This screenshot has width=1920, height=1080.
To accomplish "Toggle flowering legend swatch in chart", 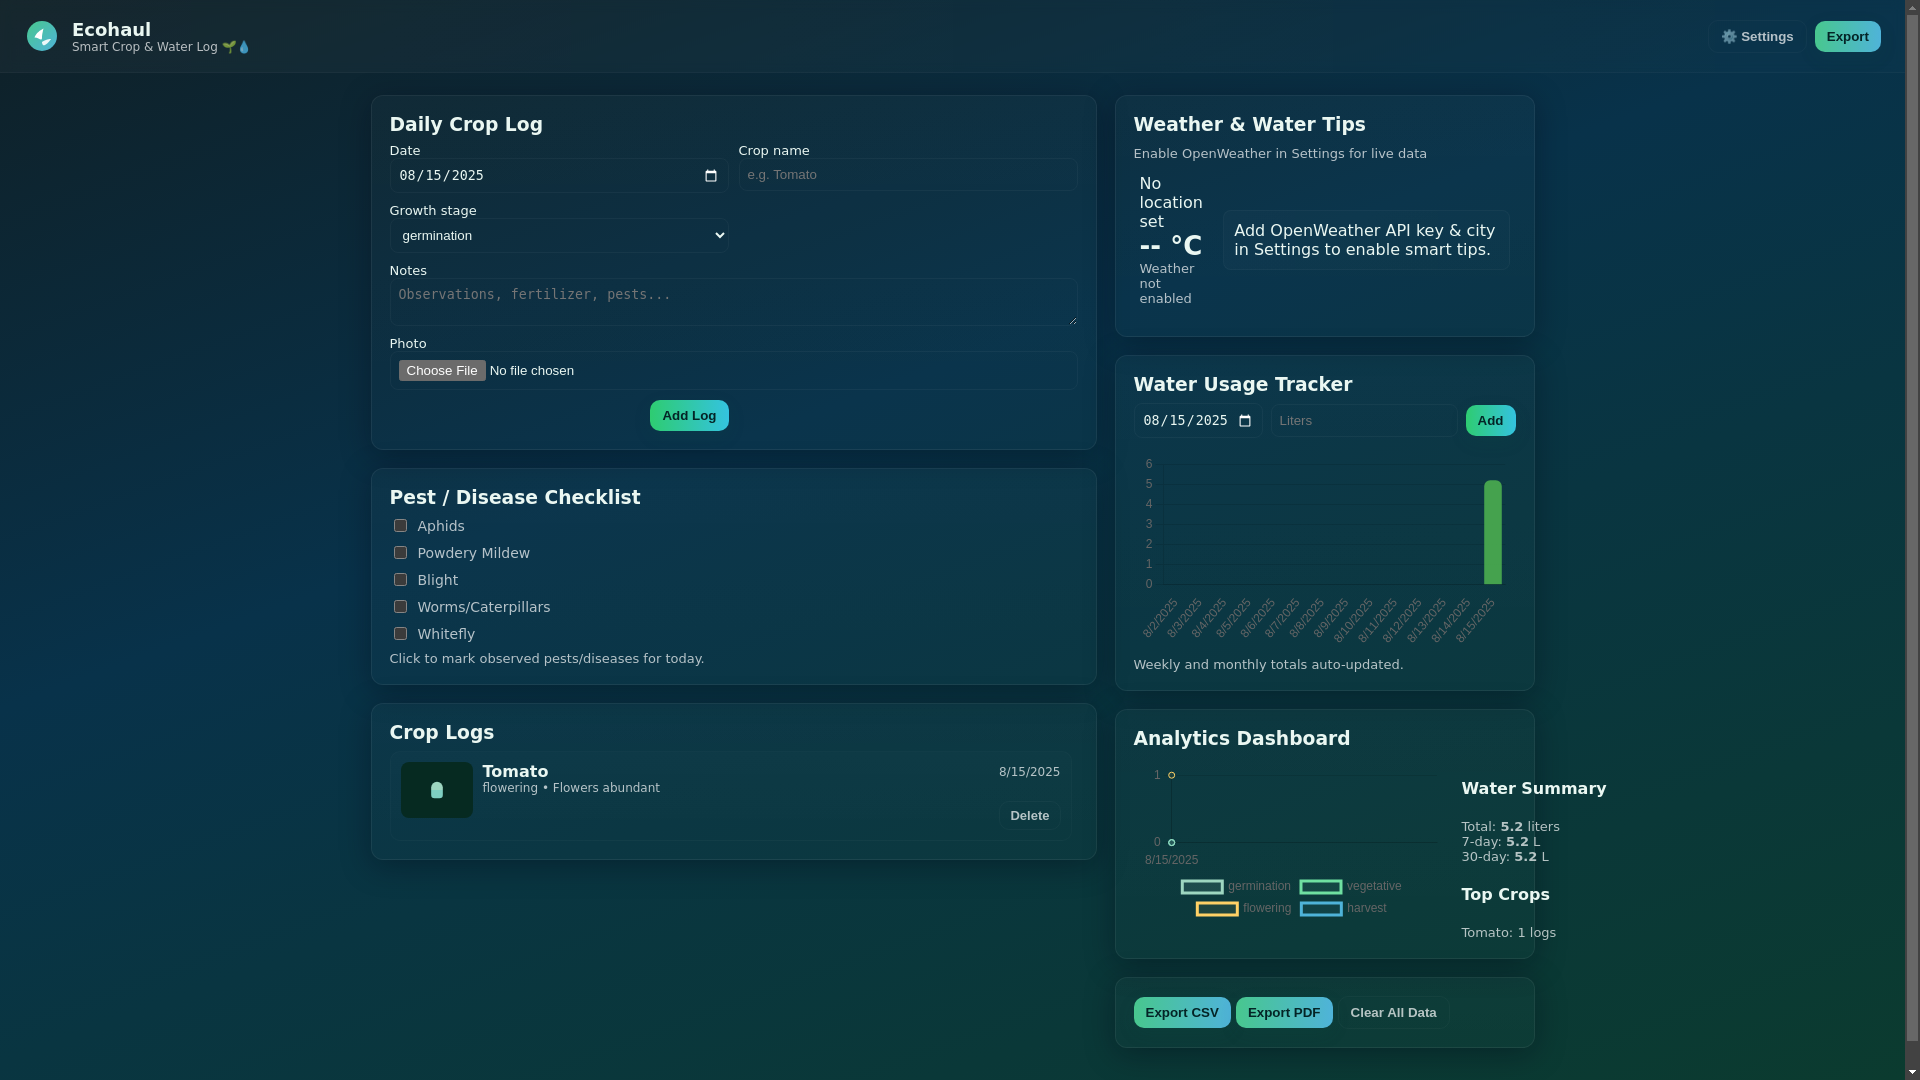I will pos(1217,909).
